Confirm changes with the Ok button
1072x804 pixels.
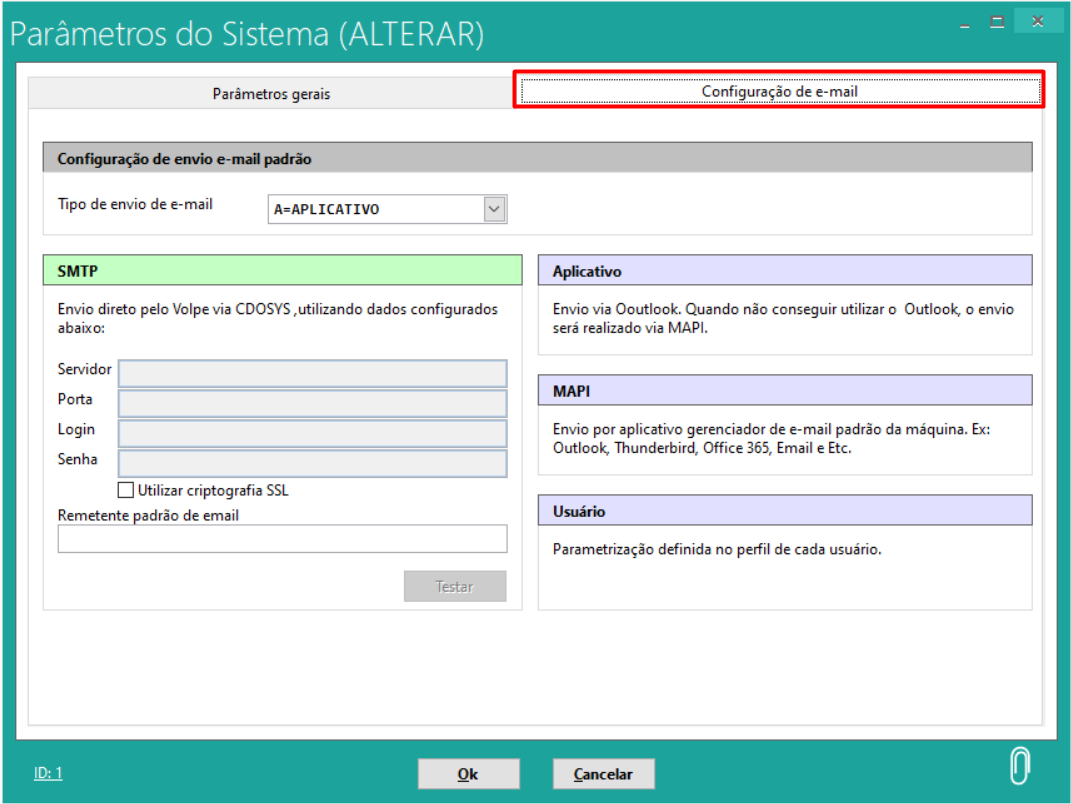468,774
